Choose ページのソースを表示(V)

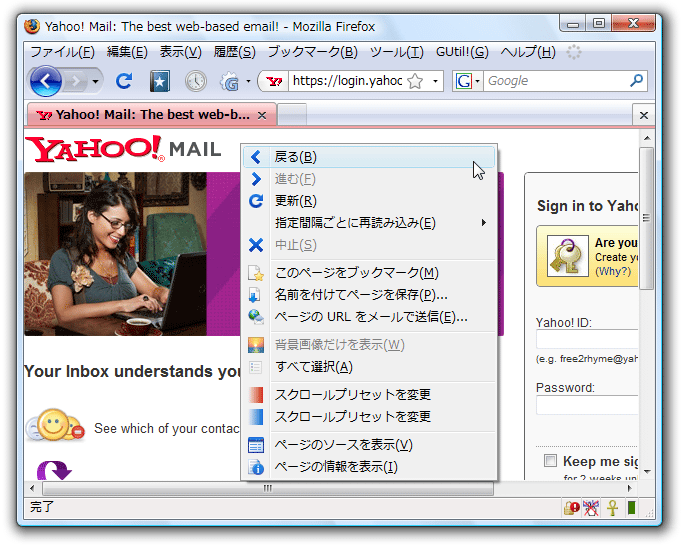point(369,445)
